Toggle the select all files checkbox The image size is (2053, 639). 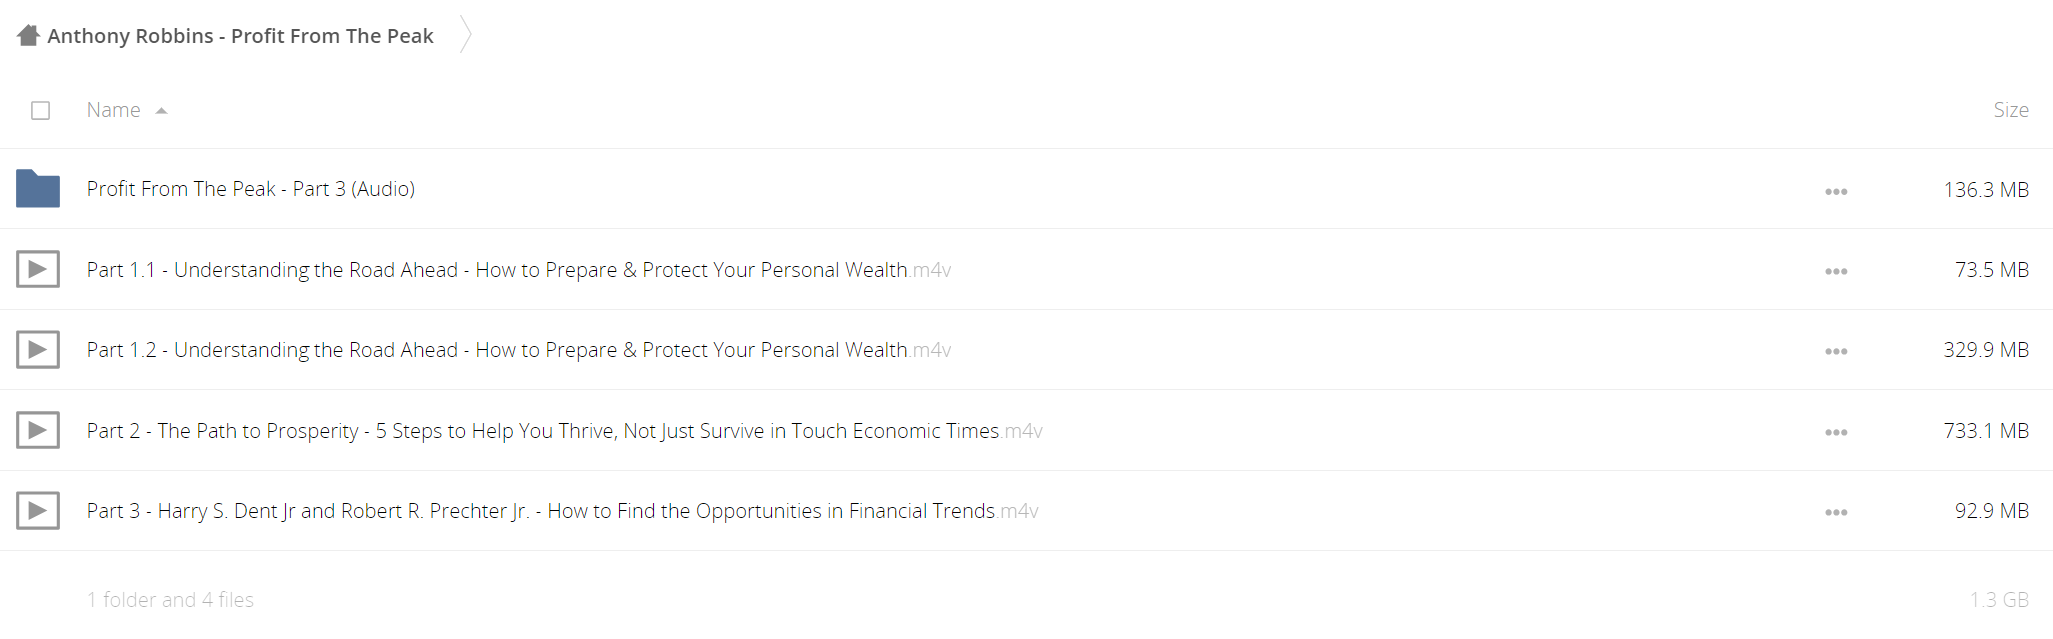pyautogui.click(x=41, y=110)
